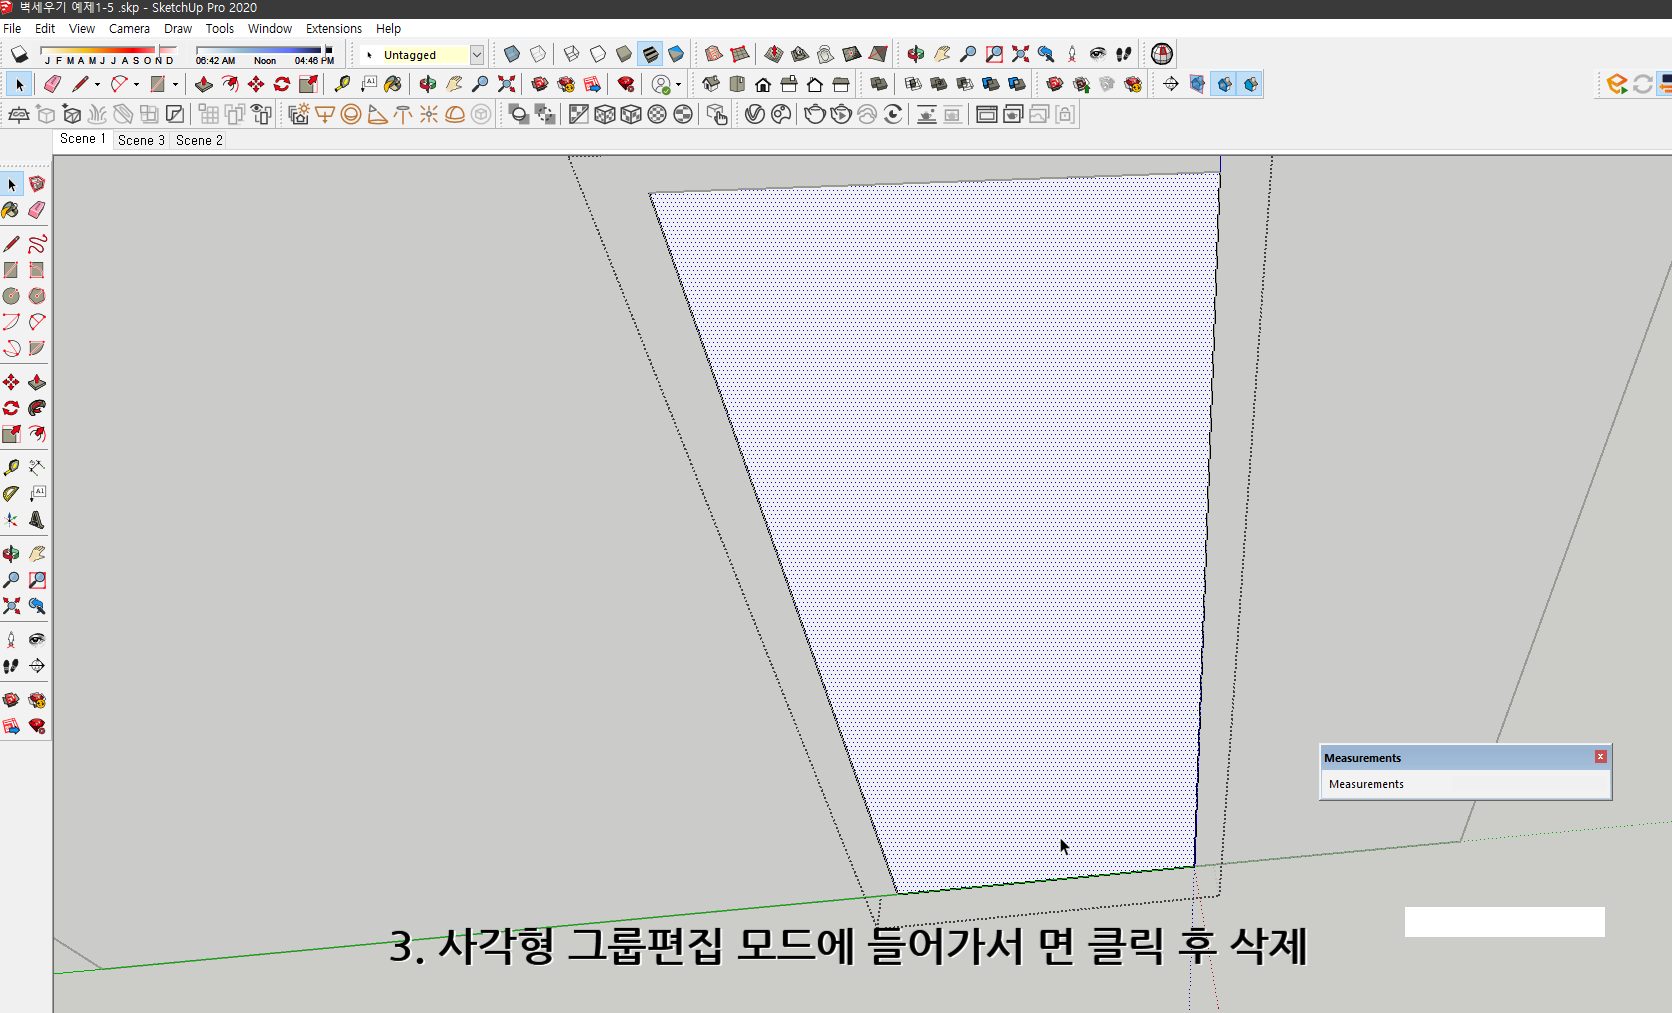
Task: Expand the Arc tool dropdown arrow
Action: [136, 84]
